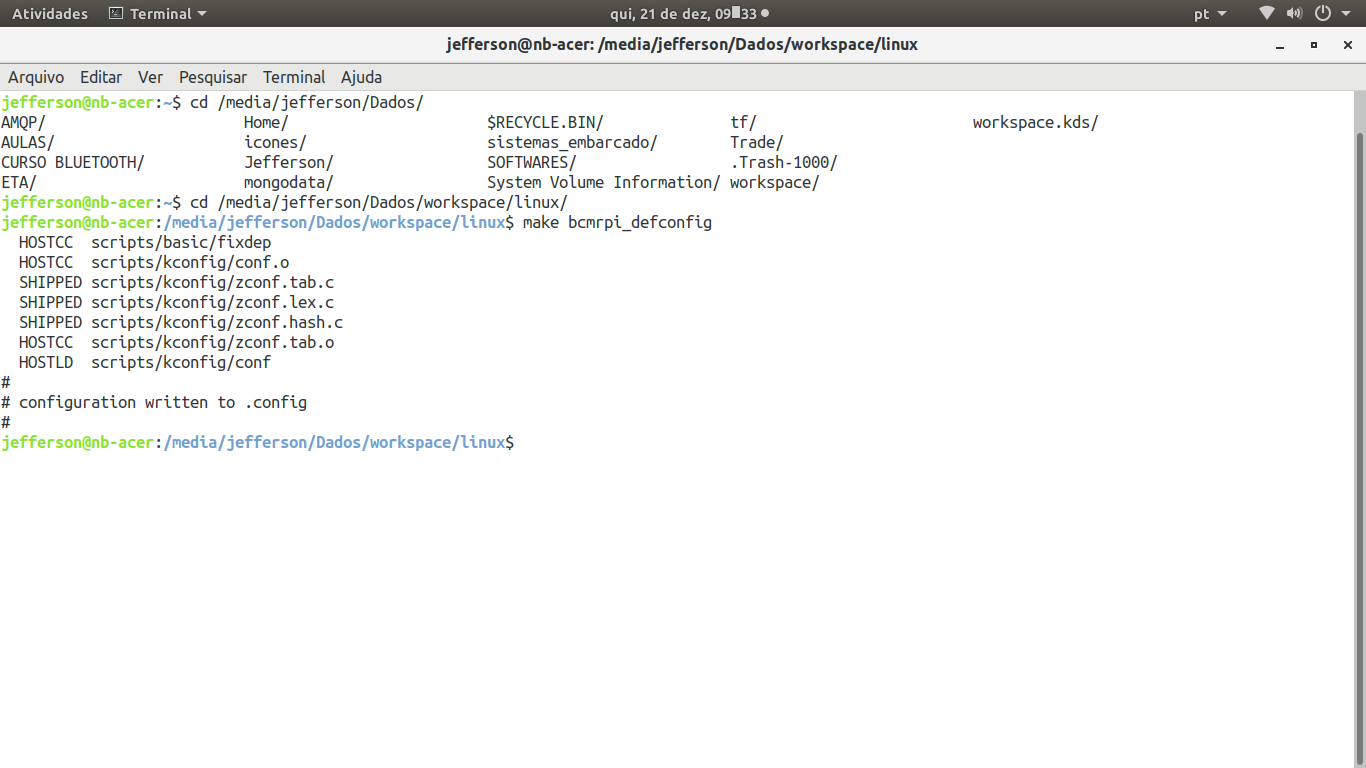
Task: Open the Terminal app menu in top bar
Action: (x=157, y=14)
